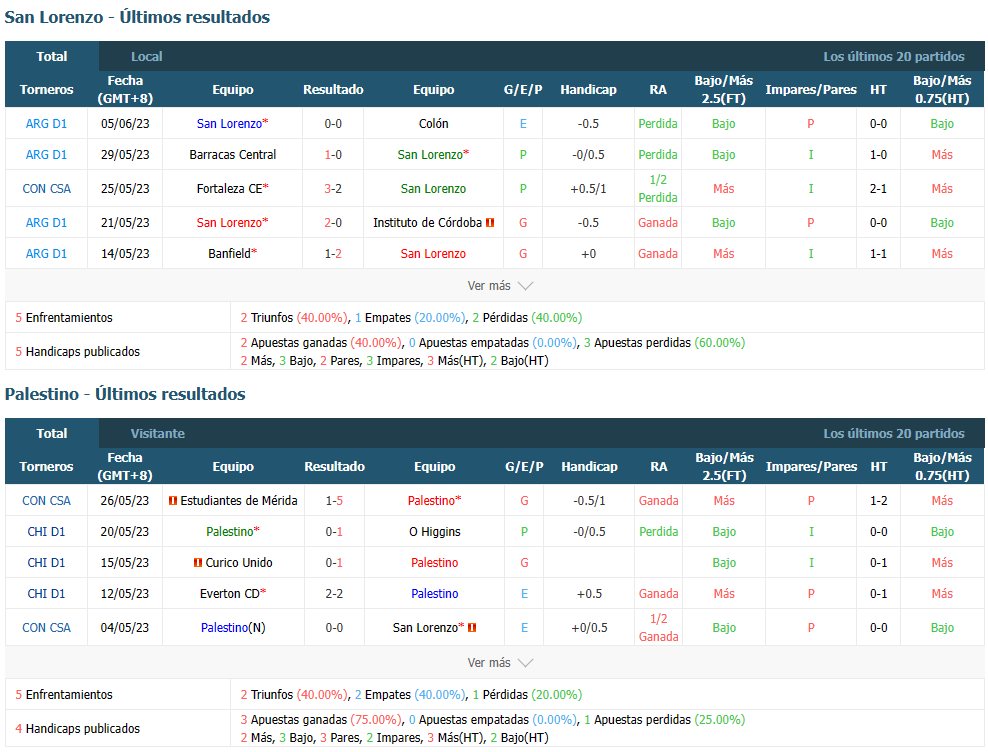This screenshot has width=988, height=752.
Task: Click handicap value -0.5/1 in Estudiantes row
Action: pos(589,500)
